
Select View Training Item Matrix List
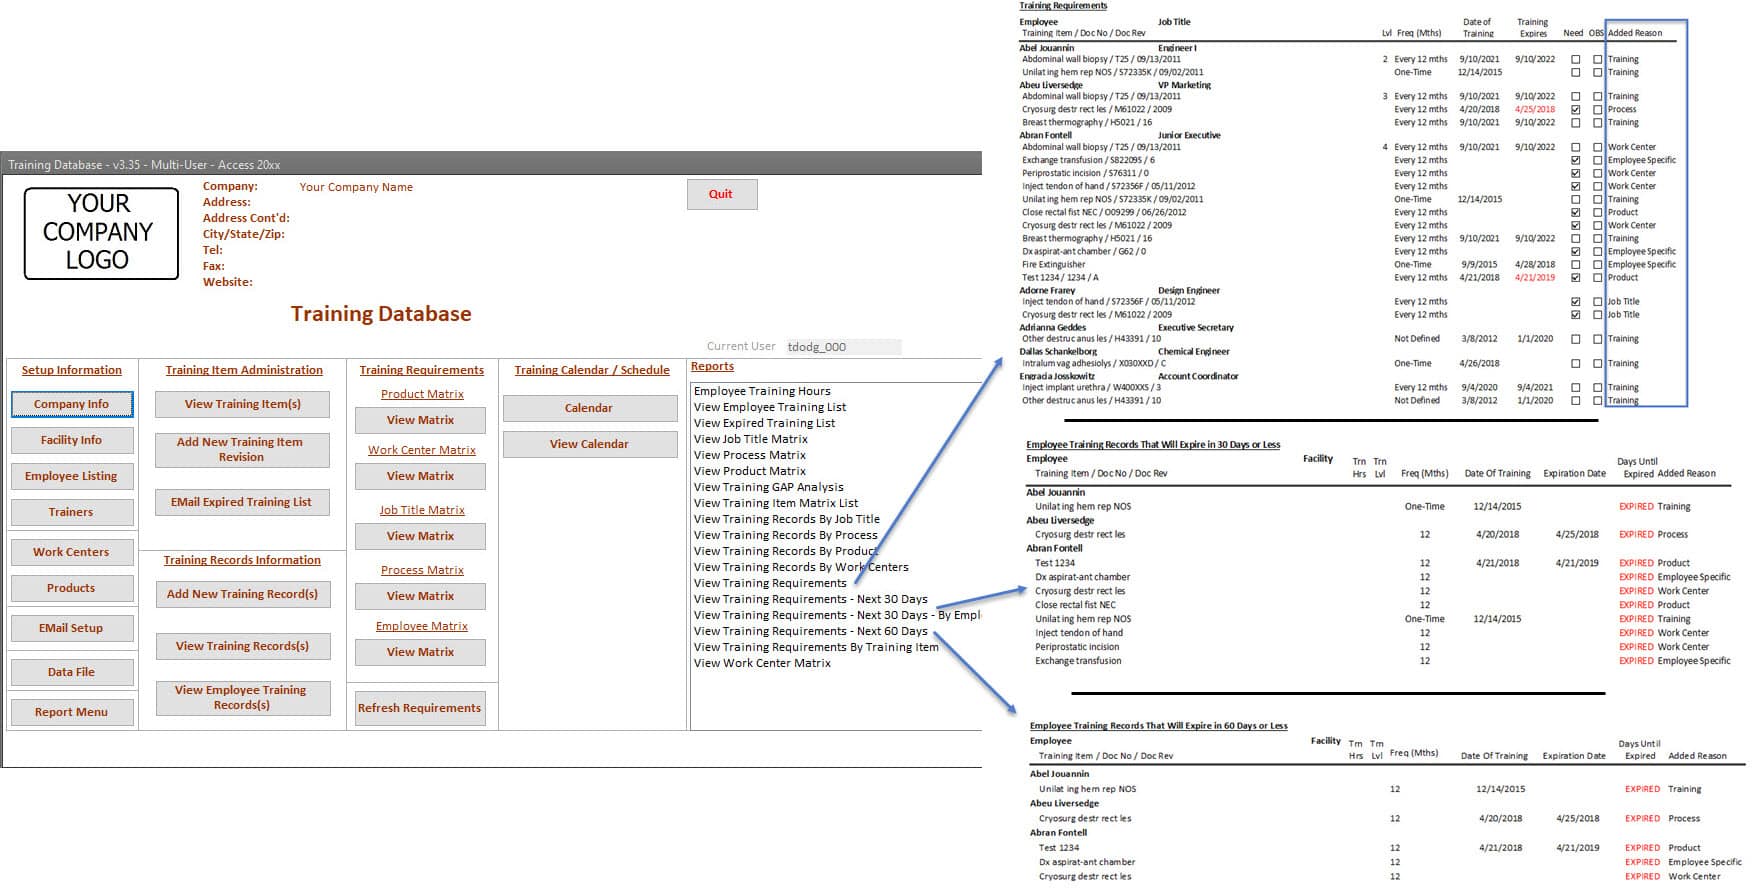(776, 503)
